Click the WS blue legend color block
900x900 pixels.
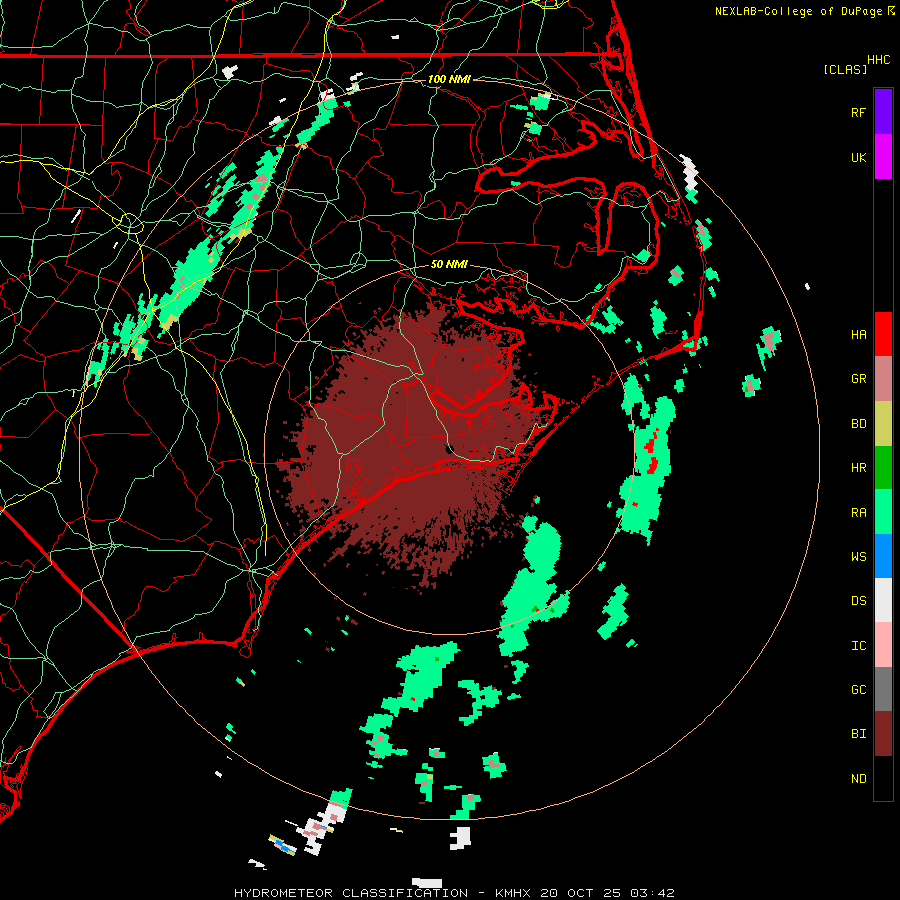coord(883,556)
